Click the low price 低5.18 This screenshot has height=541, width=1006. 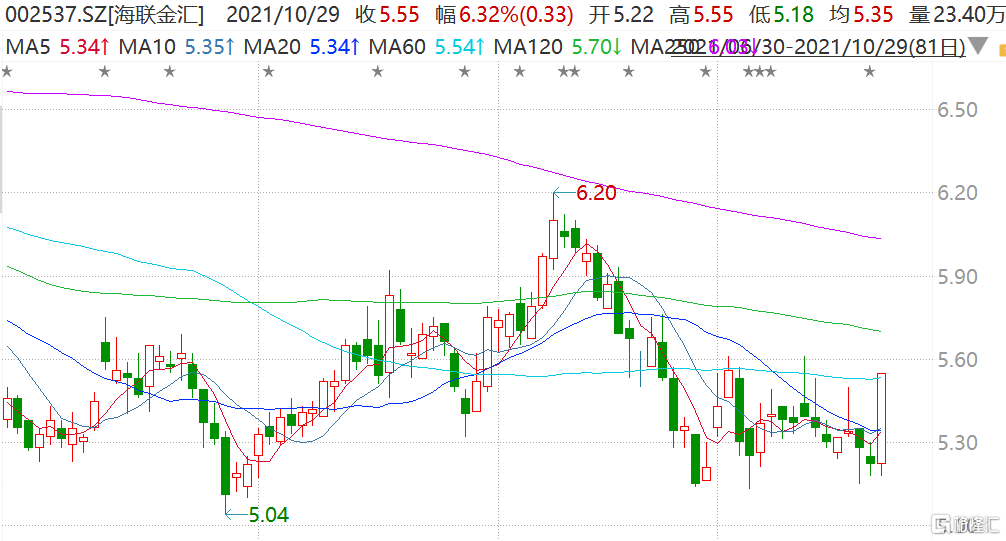781,14
